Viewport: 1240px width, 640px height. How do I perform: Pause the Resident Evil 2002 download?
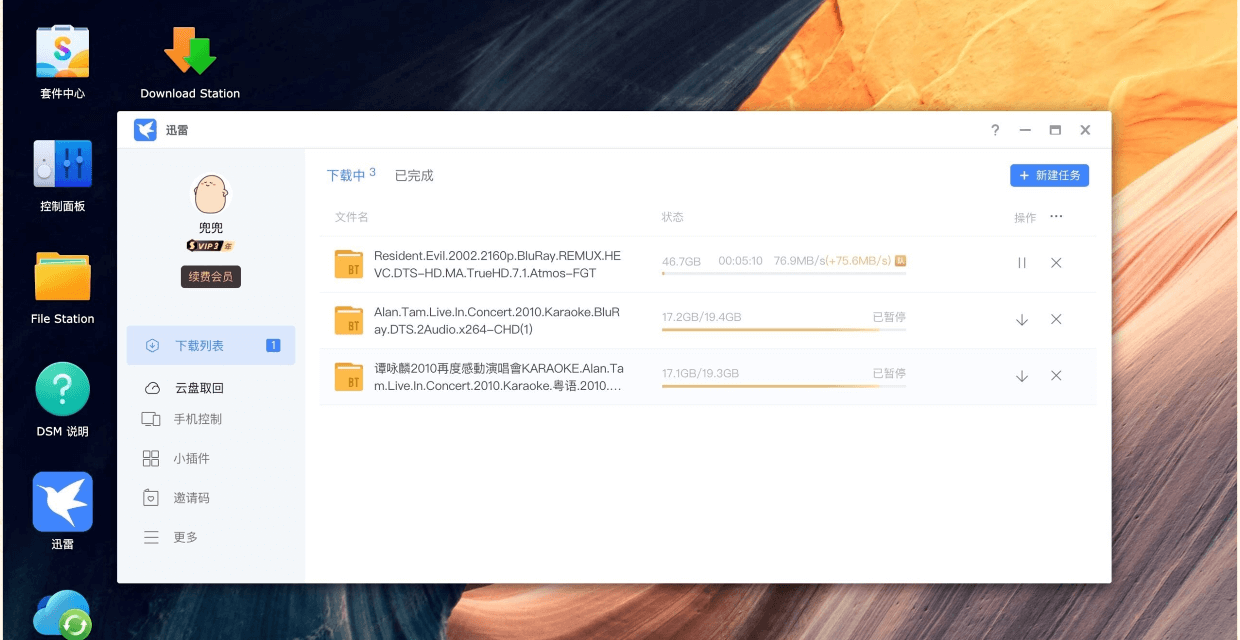coord(1021,263)
